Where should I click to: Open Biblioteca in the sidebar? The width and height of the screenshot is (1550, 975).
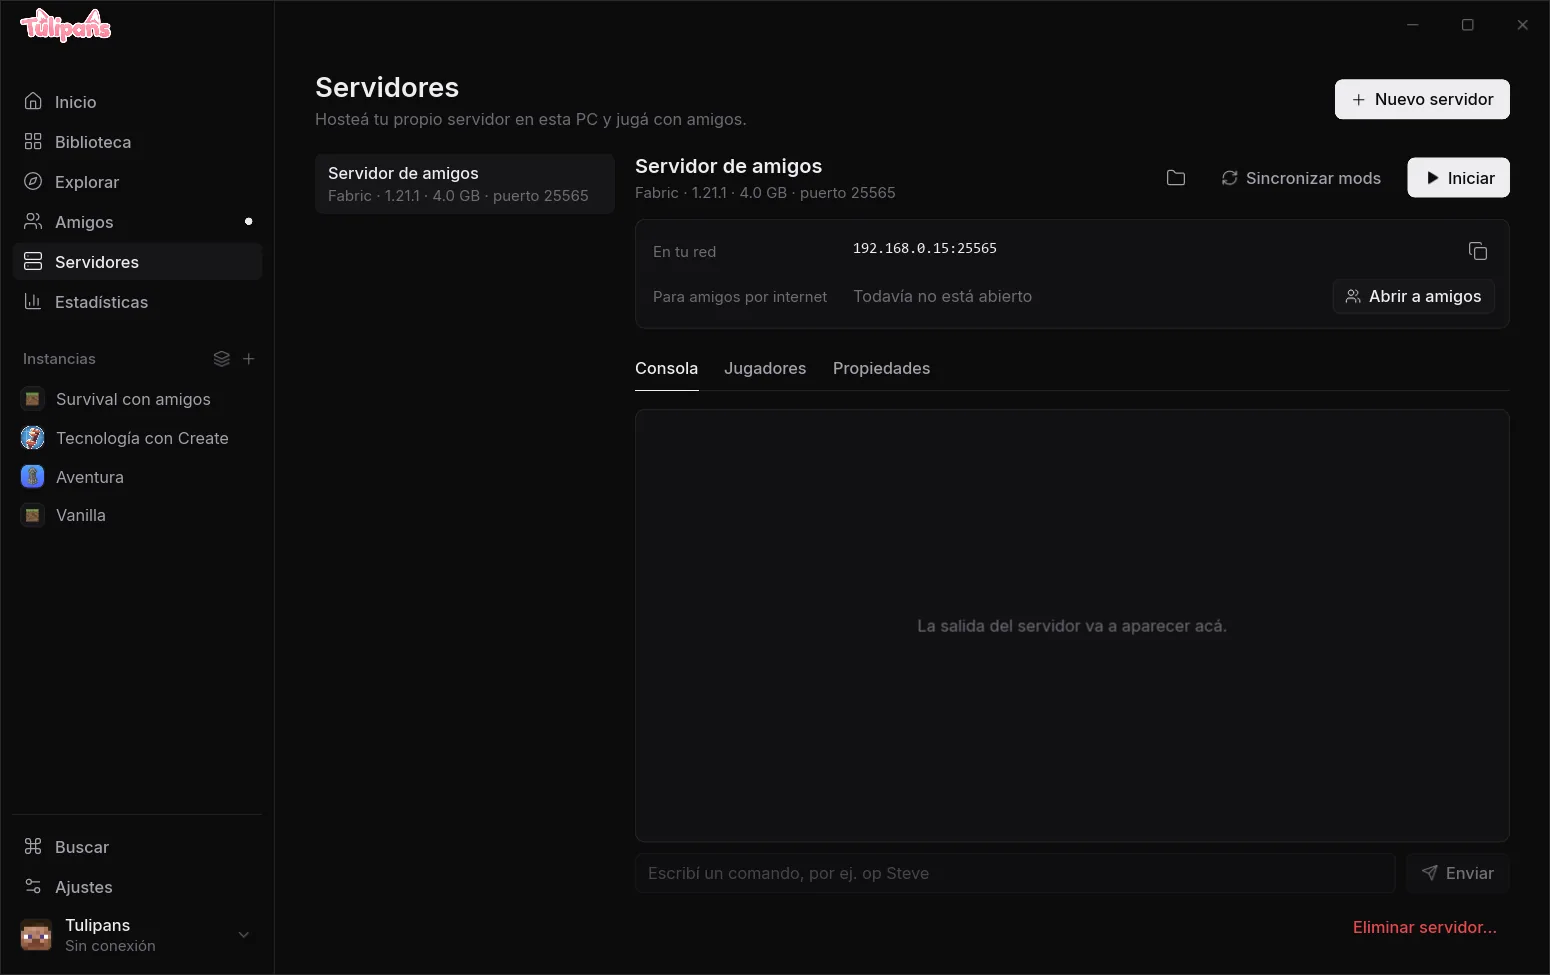click(137, 142)
